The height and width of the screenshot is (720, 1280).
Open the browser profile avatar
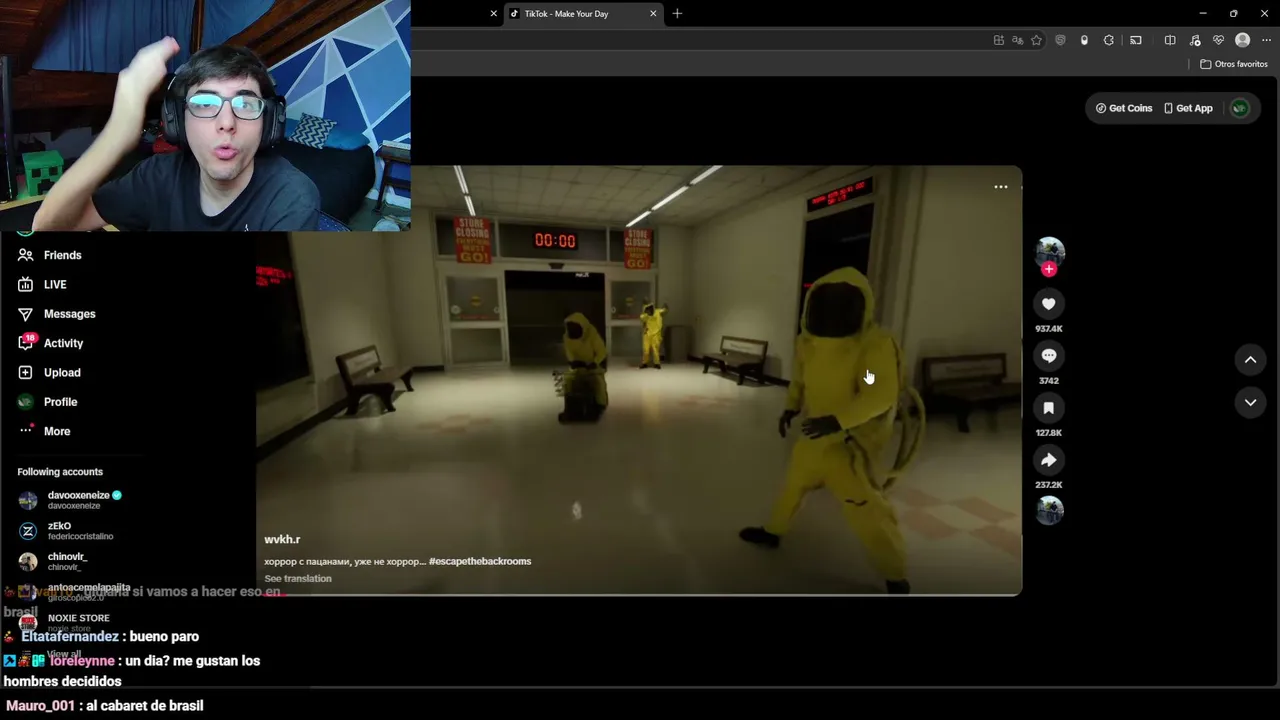click(x=1242, y=40)
